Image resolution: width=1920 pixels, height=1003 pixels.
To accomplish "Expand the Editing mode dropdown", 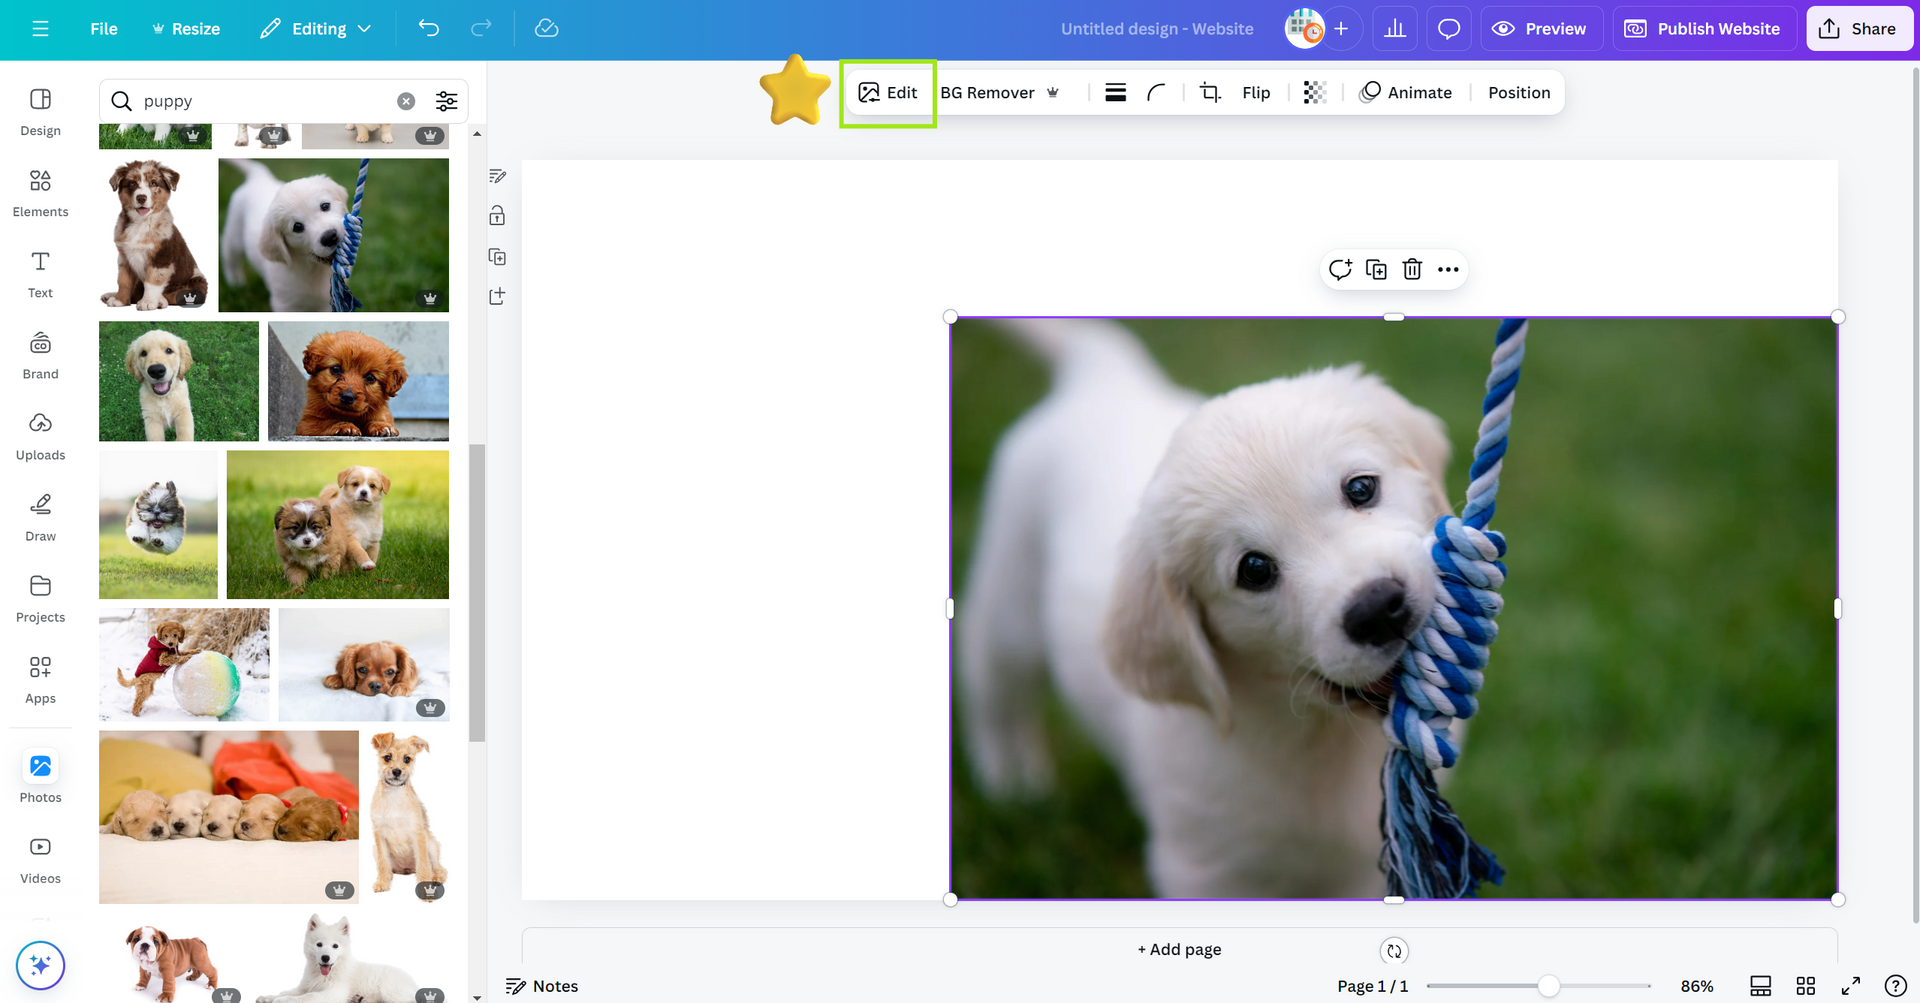I will tap(316, 29).
